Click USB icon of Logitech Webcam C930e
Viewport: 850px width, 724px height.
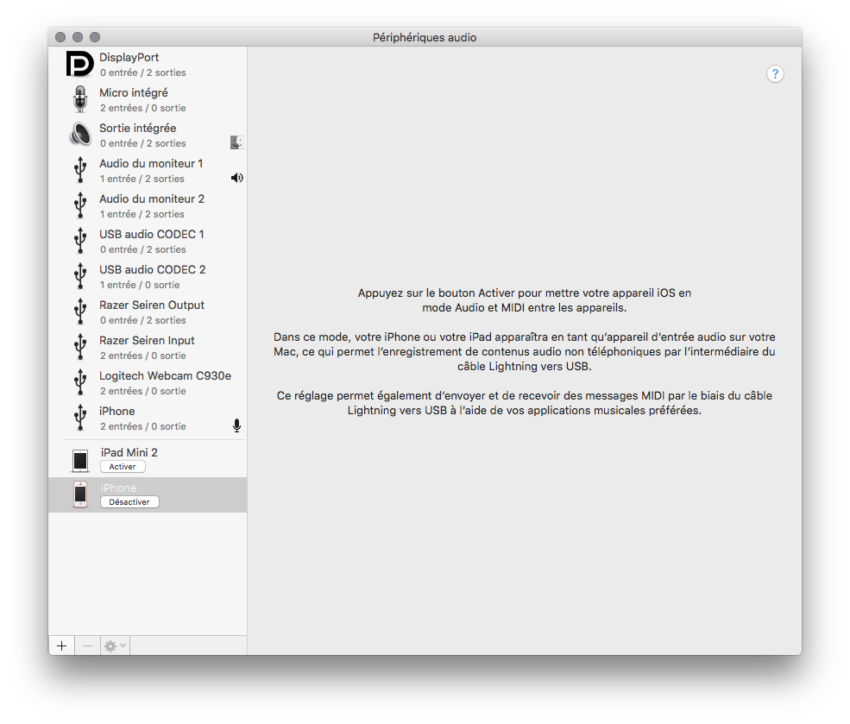tap(80, 383)
